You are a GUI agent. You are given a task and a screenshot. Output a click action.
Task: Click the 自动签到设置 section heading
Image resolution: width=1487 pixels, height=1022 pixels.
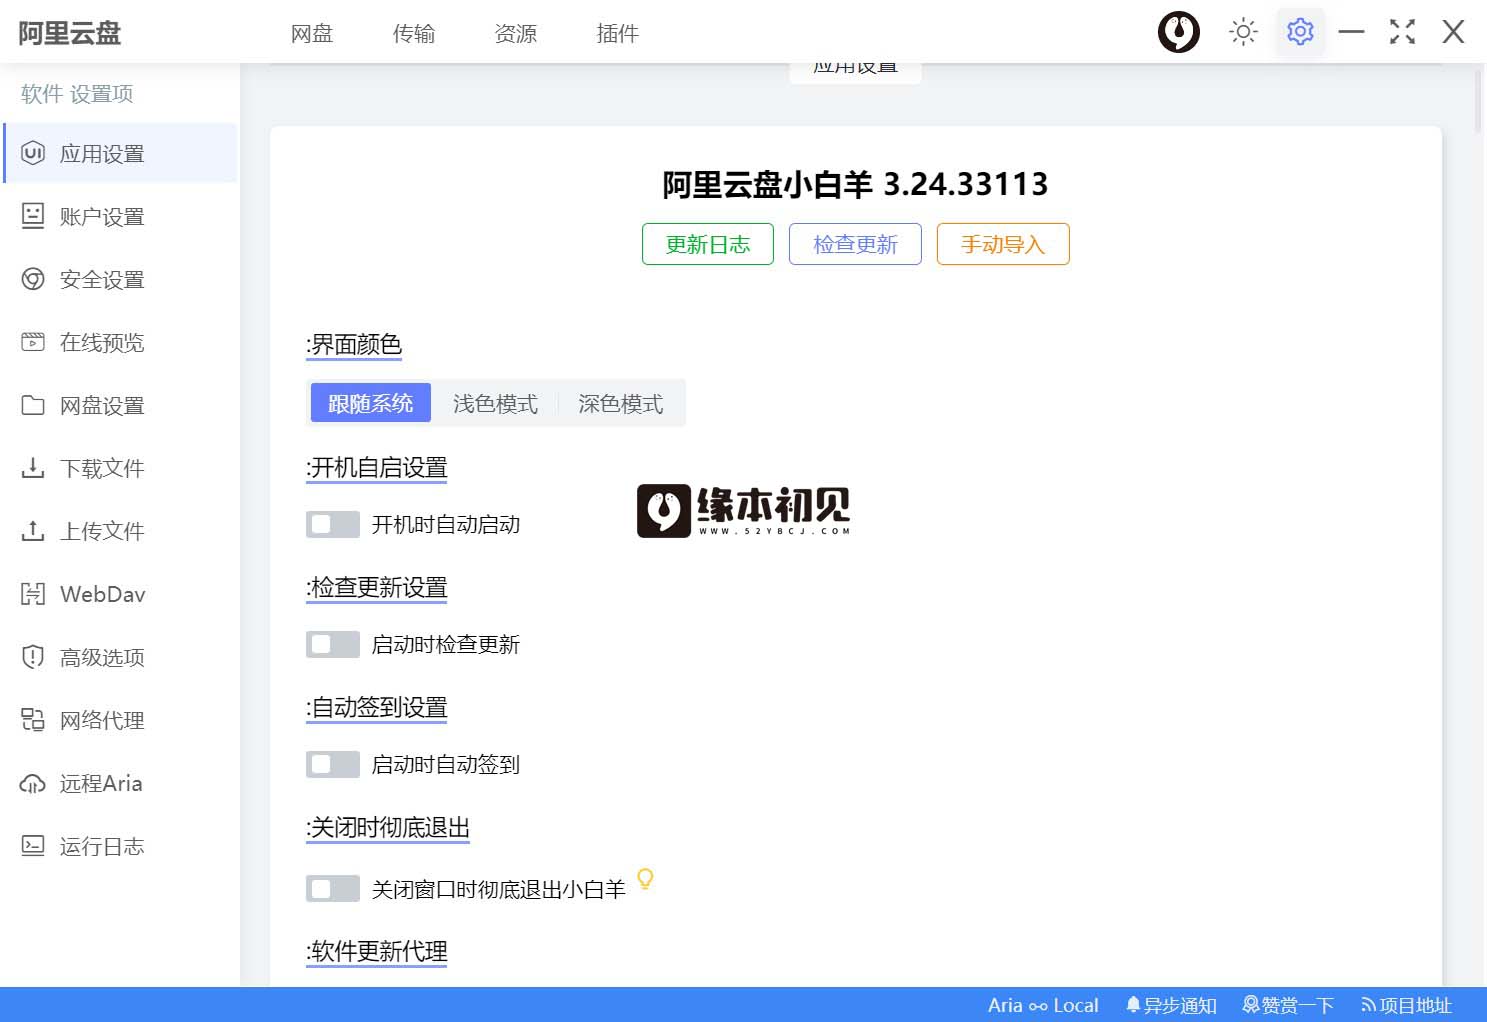coord(377,707)
